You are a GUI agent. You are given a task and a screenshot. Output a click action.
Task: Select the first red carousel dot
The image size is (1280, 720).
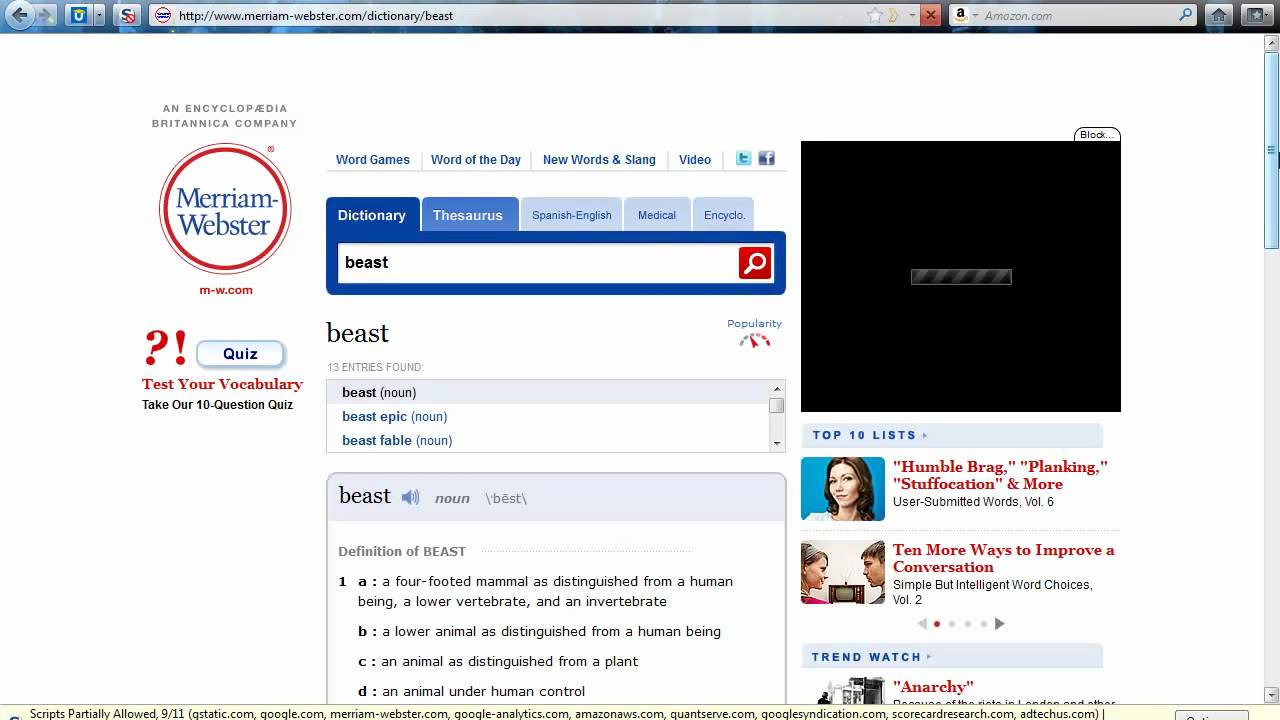(937, 624)
